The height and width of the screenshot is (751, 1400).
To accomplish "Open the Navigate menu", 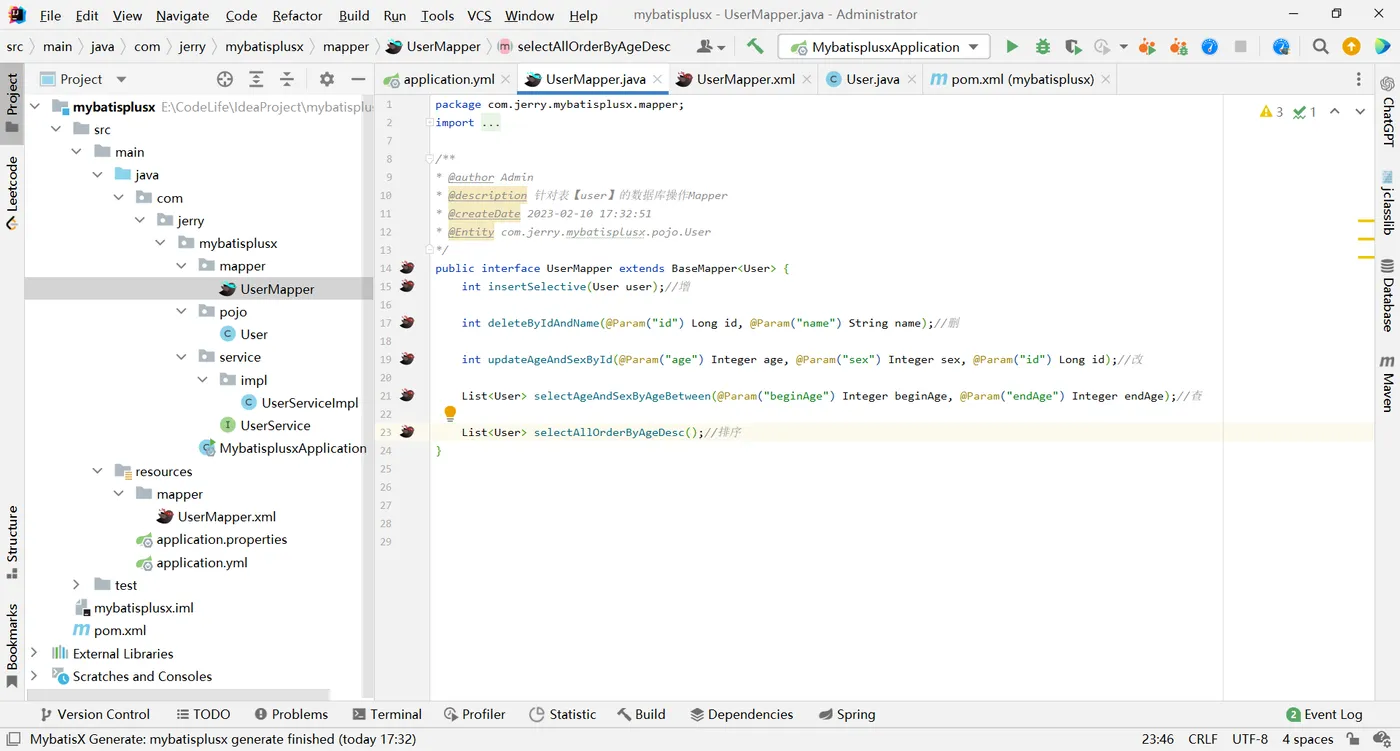I will (183, 15).
